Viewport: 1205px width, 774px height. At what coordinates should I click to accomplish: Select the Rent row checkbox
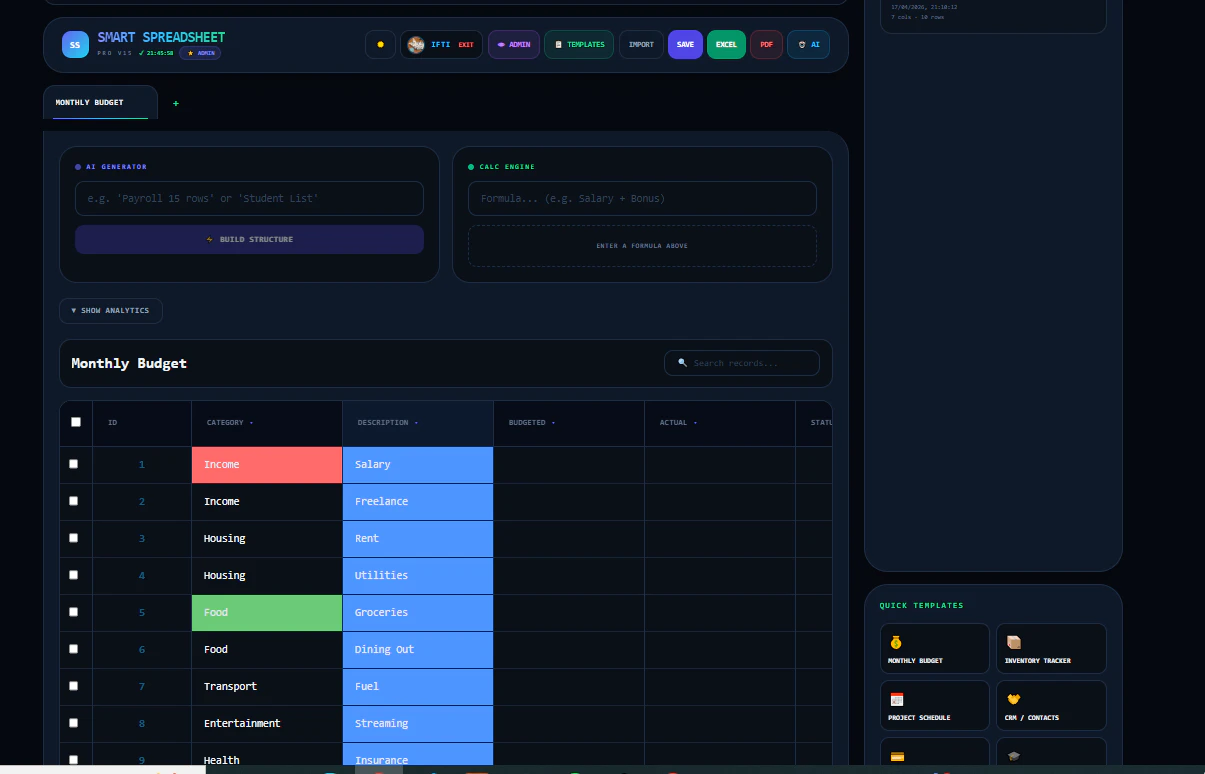(x=73, y=538)
